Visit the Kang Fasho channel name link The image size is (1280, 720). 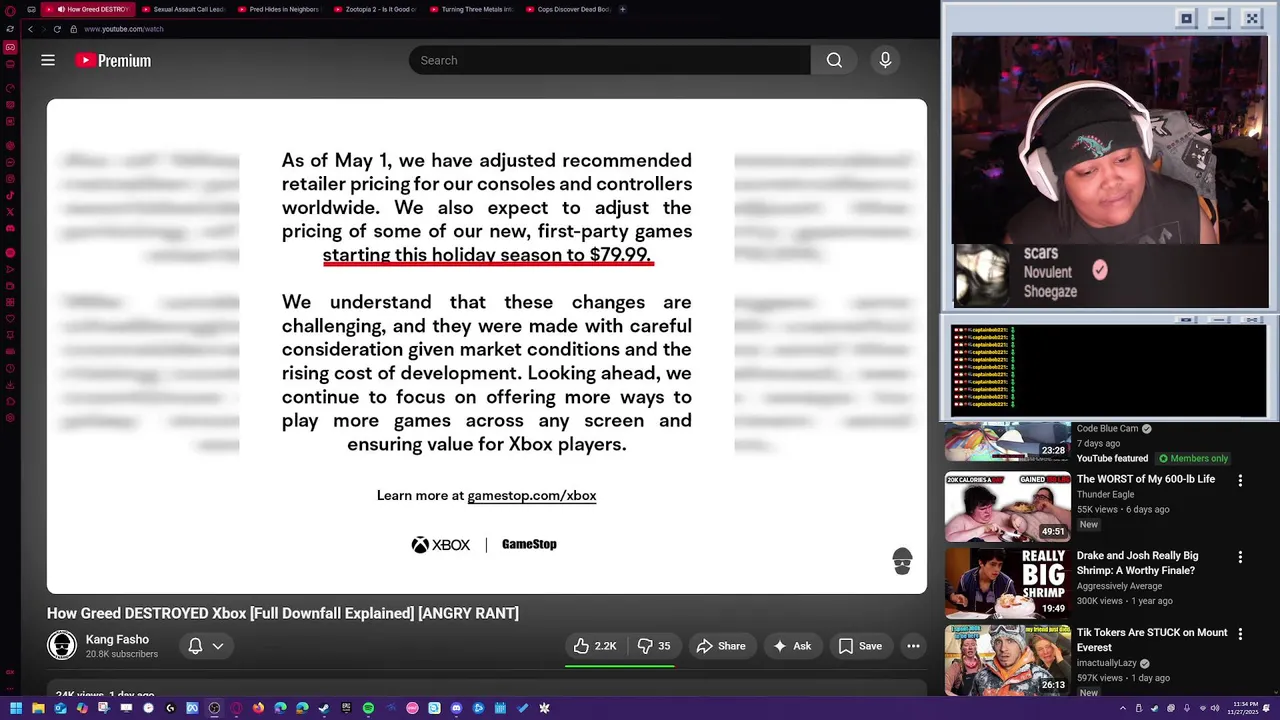point(117,640)
